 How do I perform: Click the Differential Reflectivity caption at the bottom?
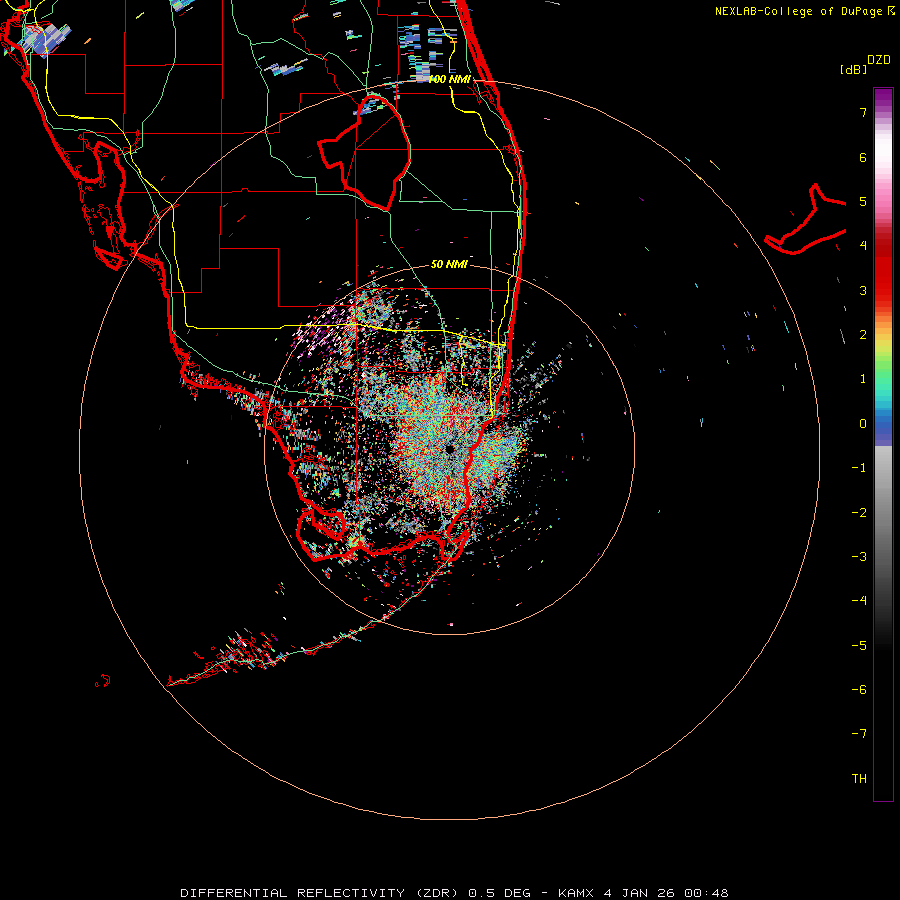point(454,893)
